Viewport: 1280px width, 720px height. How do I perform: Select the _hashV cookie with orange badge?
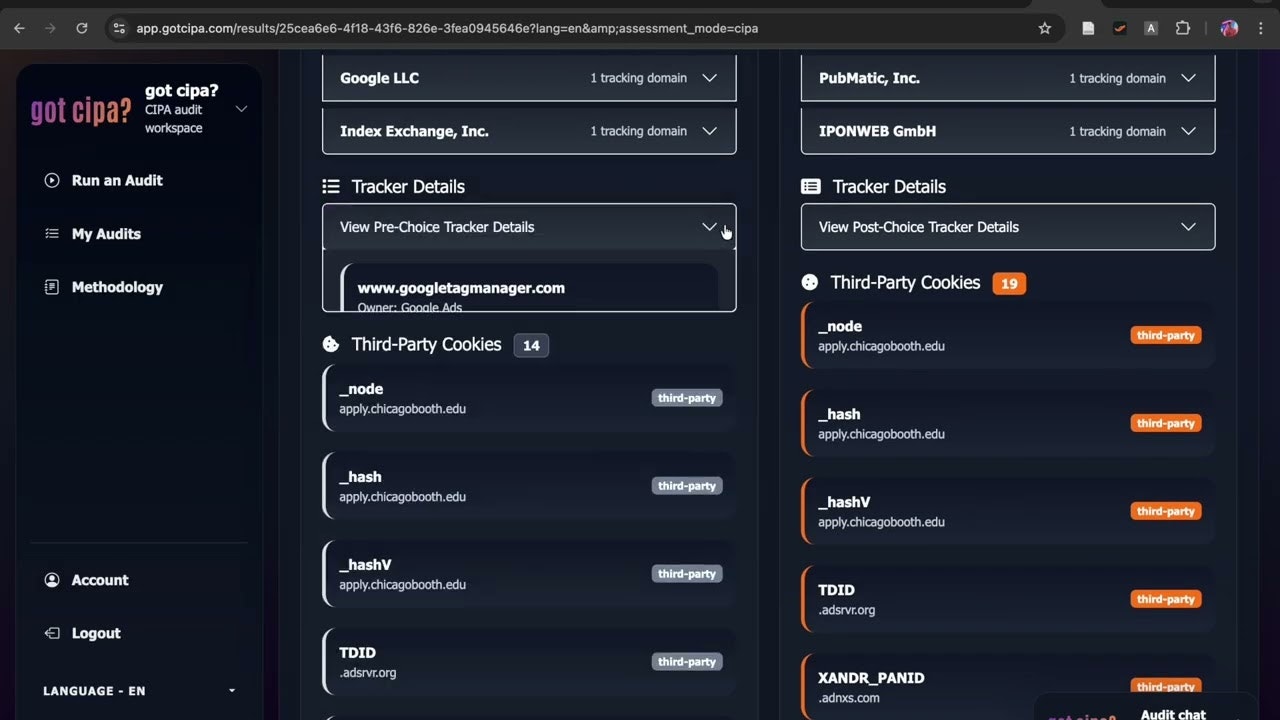1008,511
